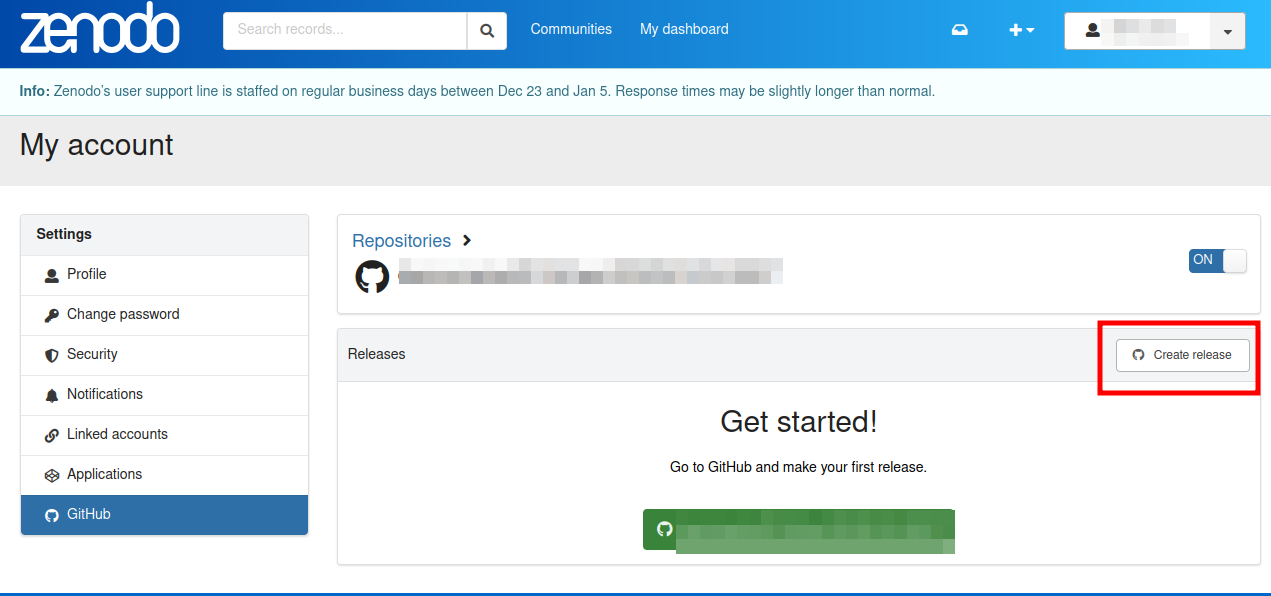
Task: Toggle the repository ON switch
Action: pyautogui.click(x=1218, y=261)
